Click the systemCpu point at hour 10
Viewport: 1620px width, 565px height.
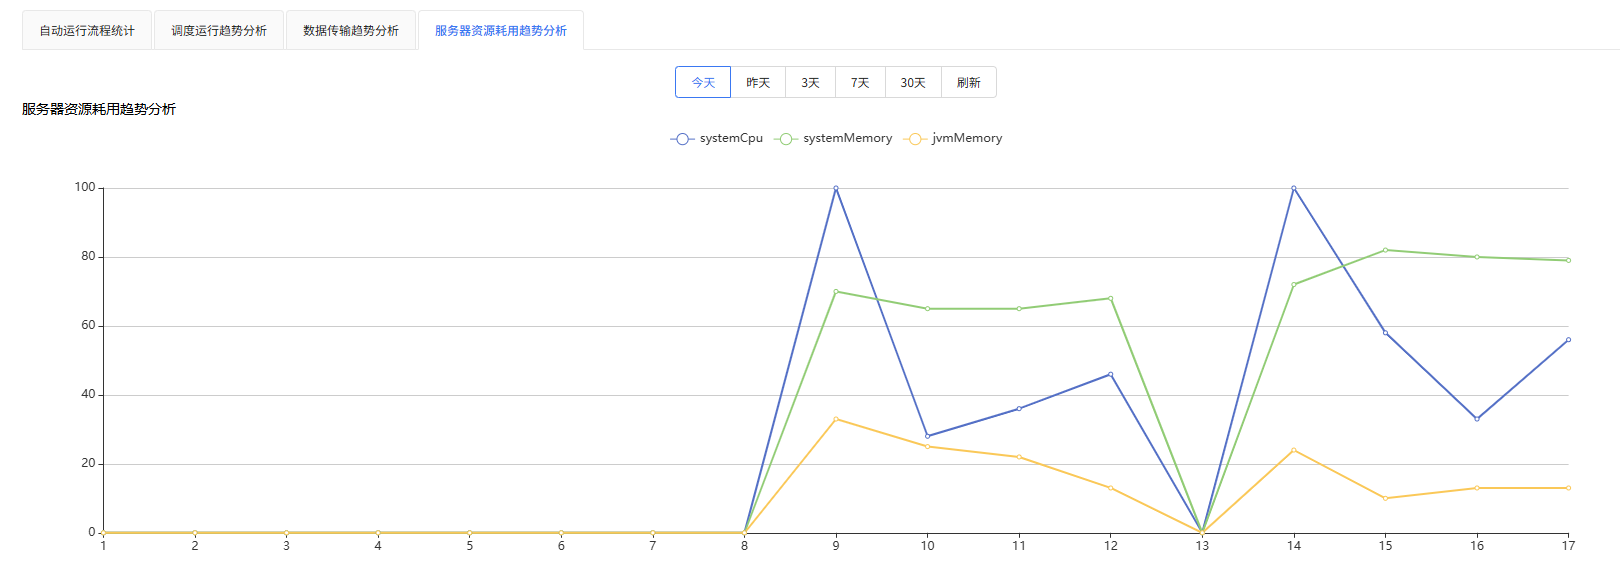(927, 436)
